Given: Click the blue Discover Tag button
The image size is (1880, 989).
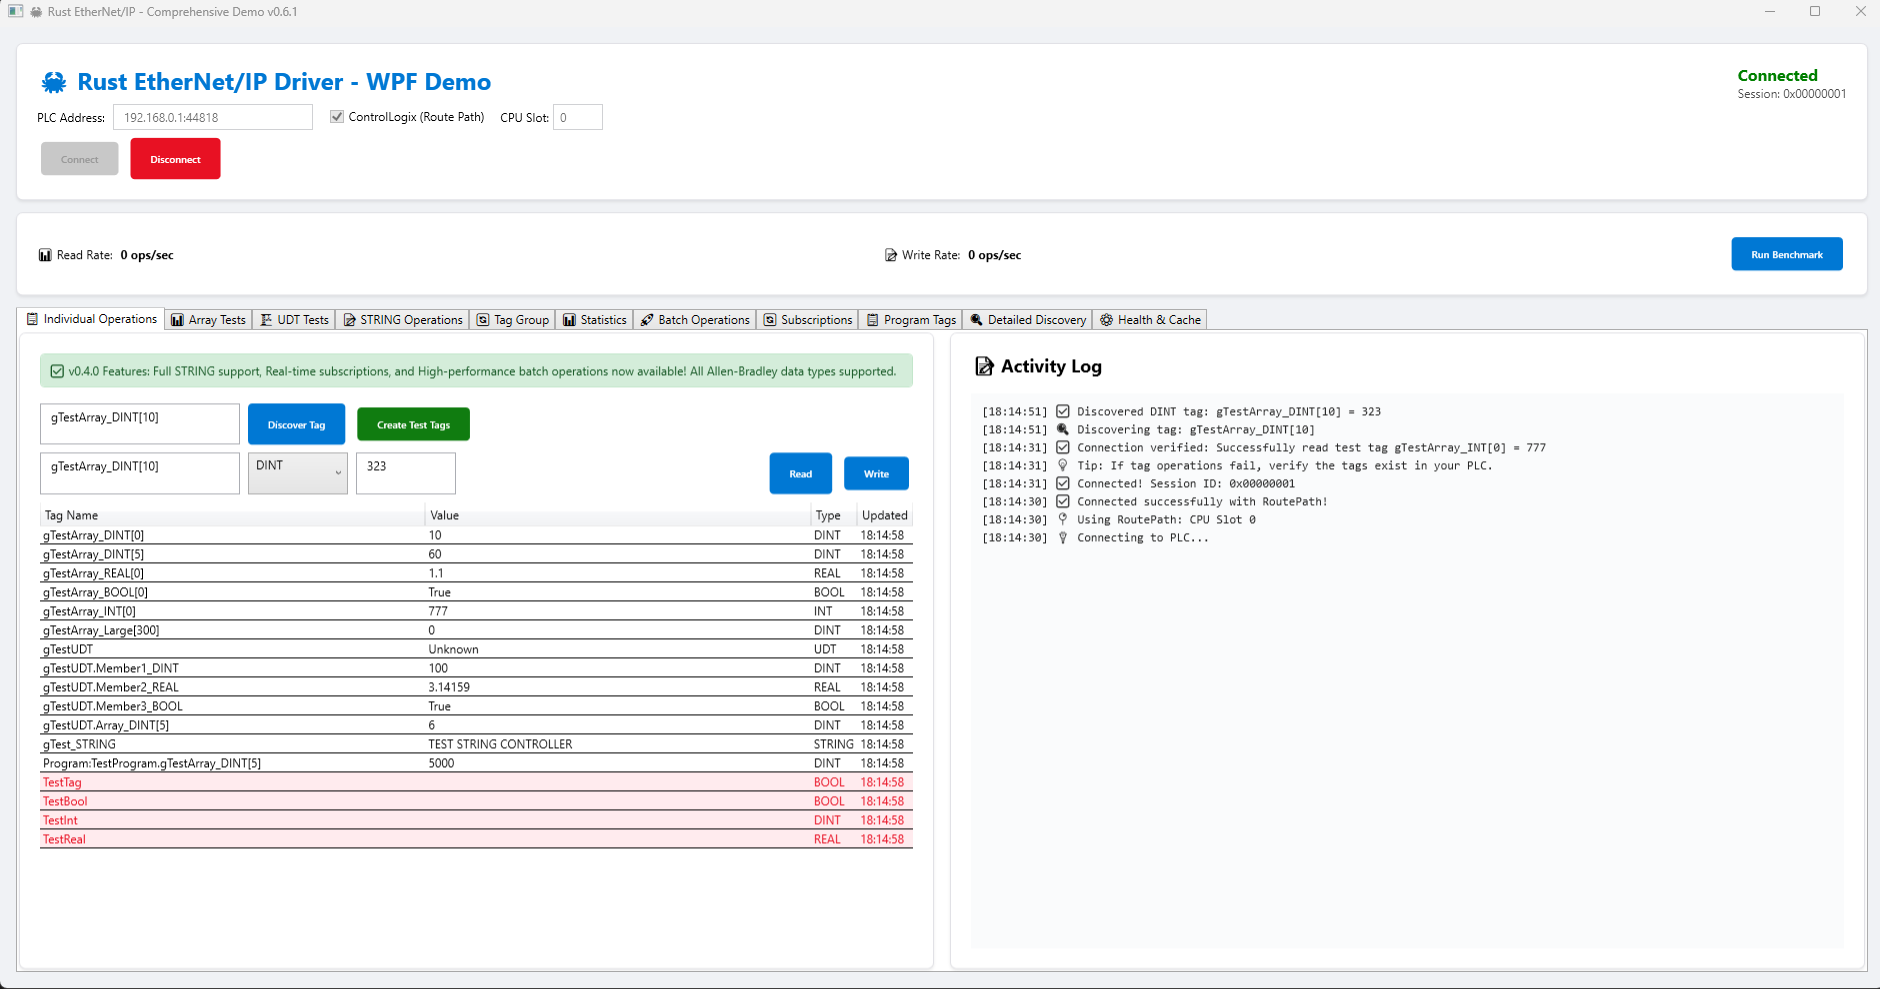Looking at the screenshot, I should point(296,425).
